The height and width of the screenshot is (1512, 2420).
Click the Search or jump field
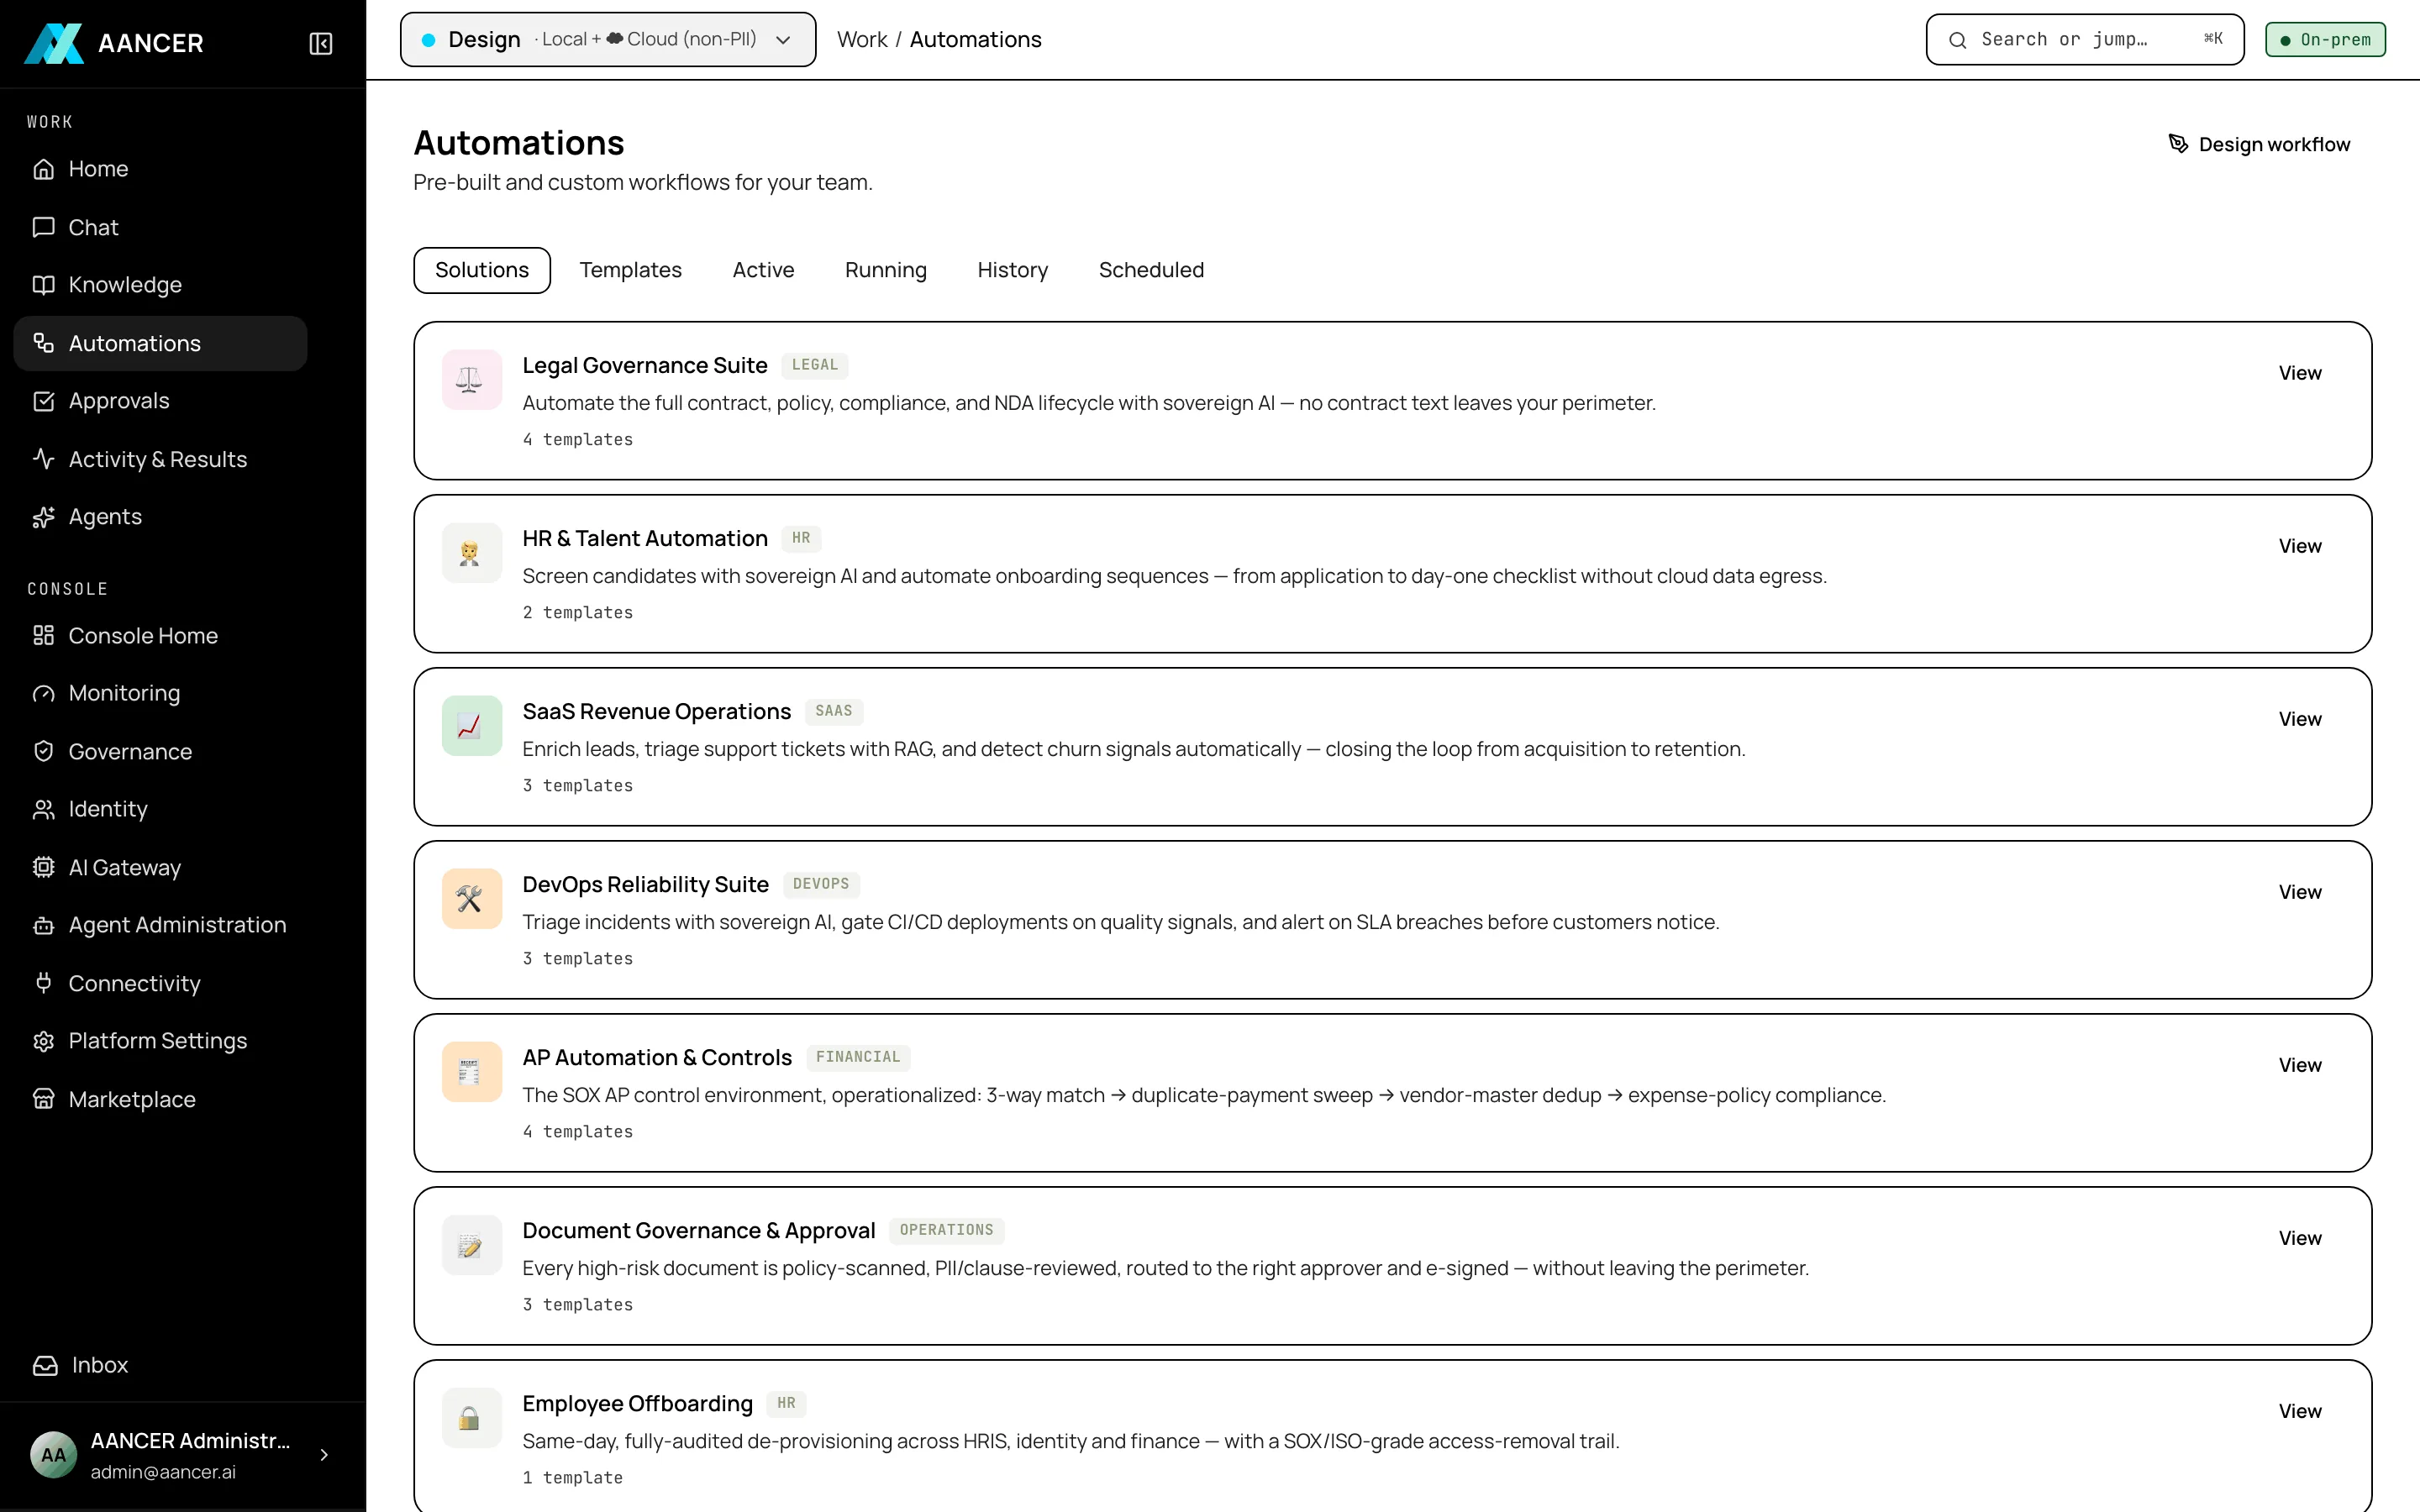(2085, 40)
